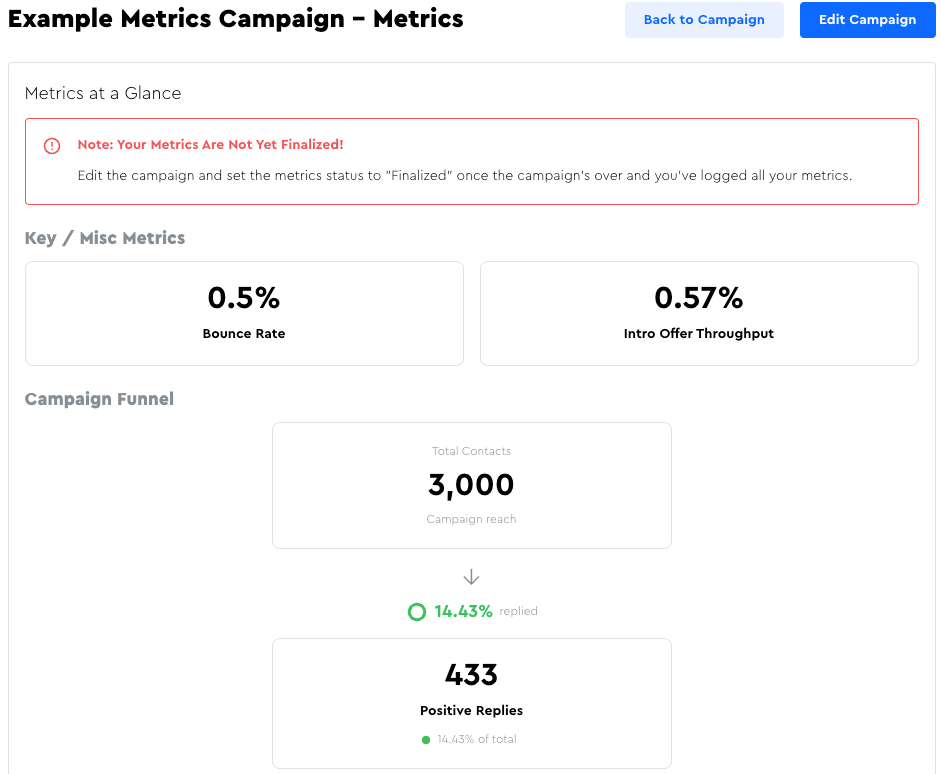
Task: Click the Campaign Funnel section heading
Action: click(x=99, y=399)
